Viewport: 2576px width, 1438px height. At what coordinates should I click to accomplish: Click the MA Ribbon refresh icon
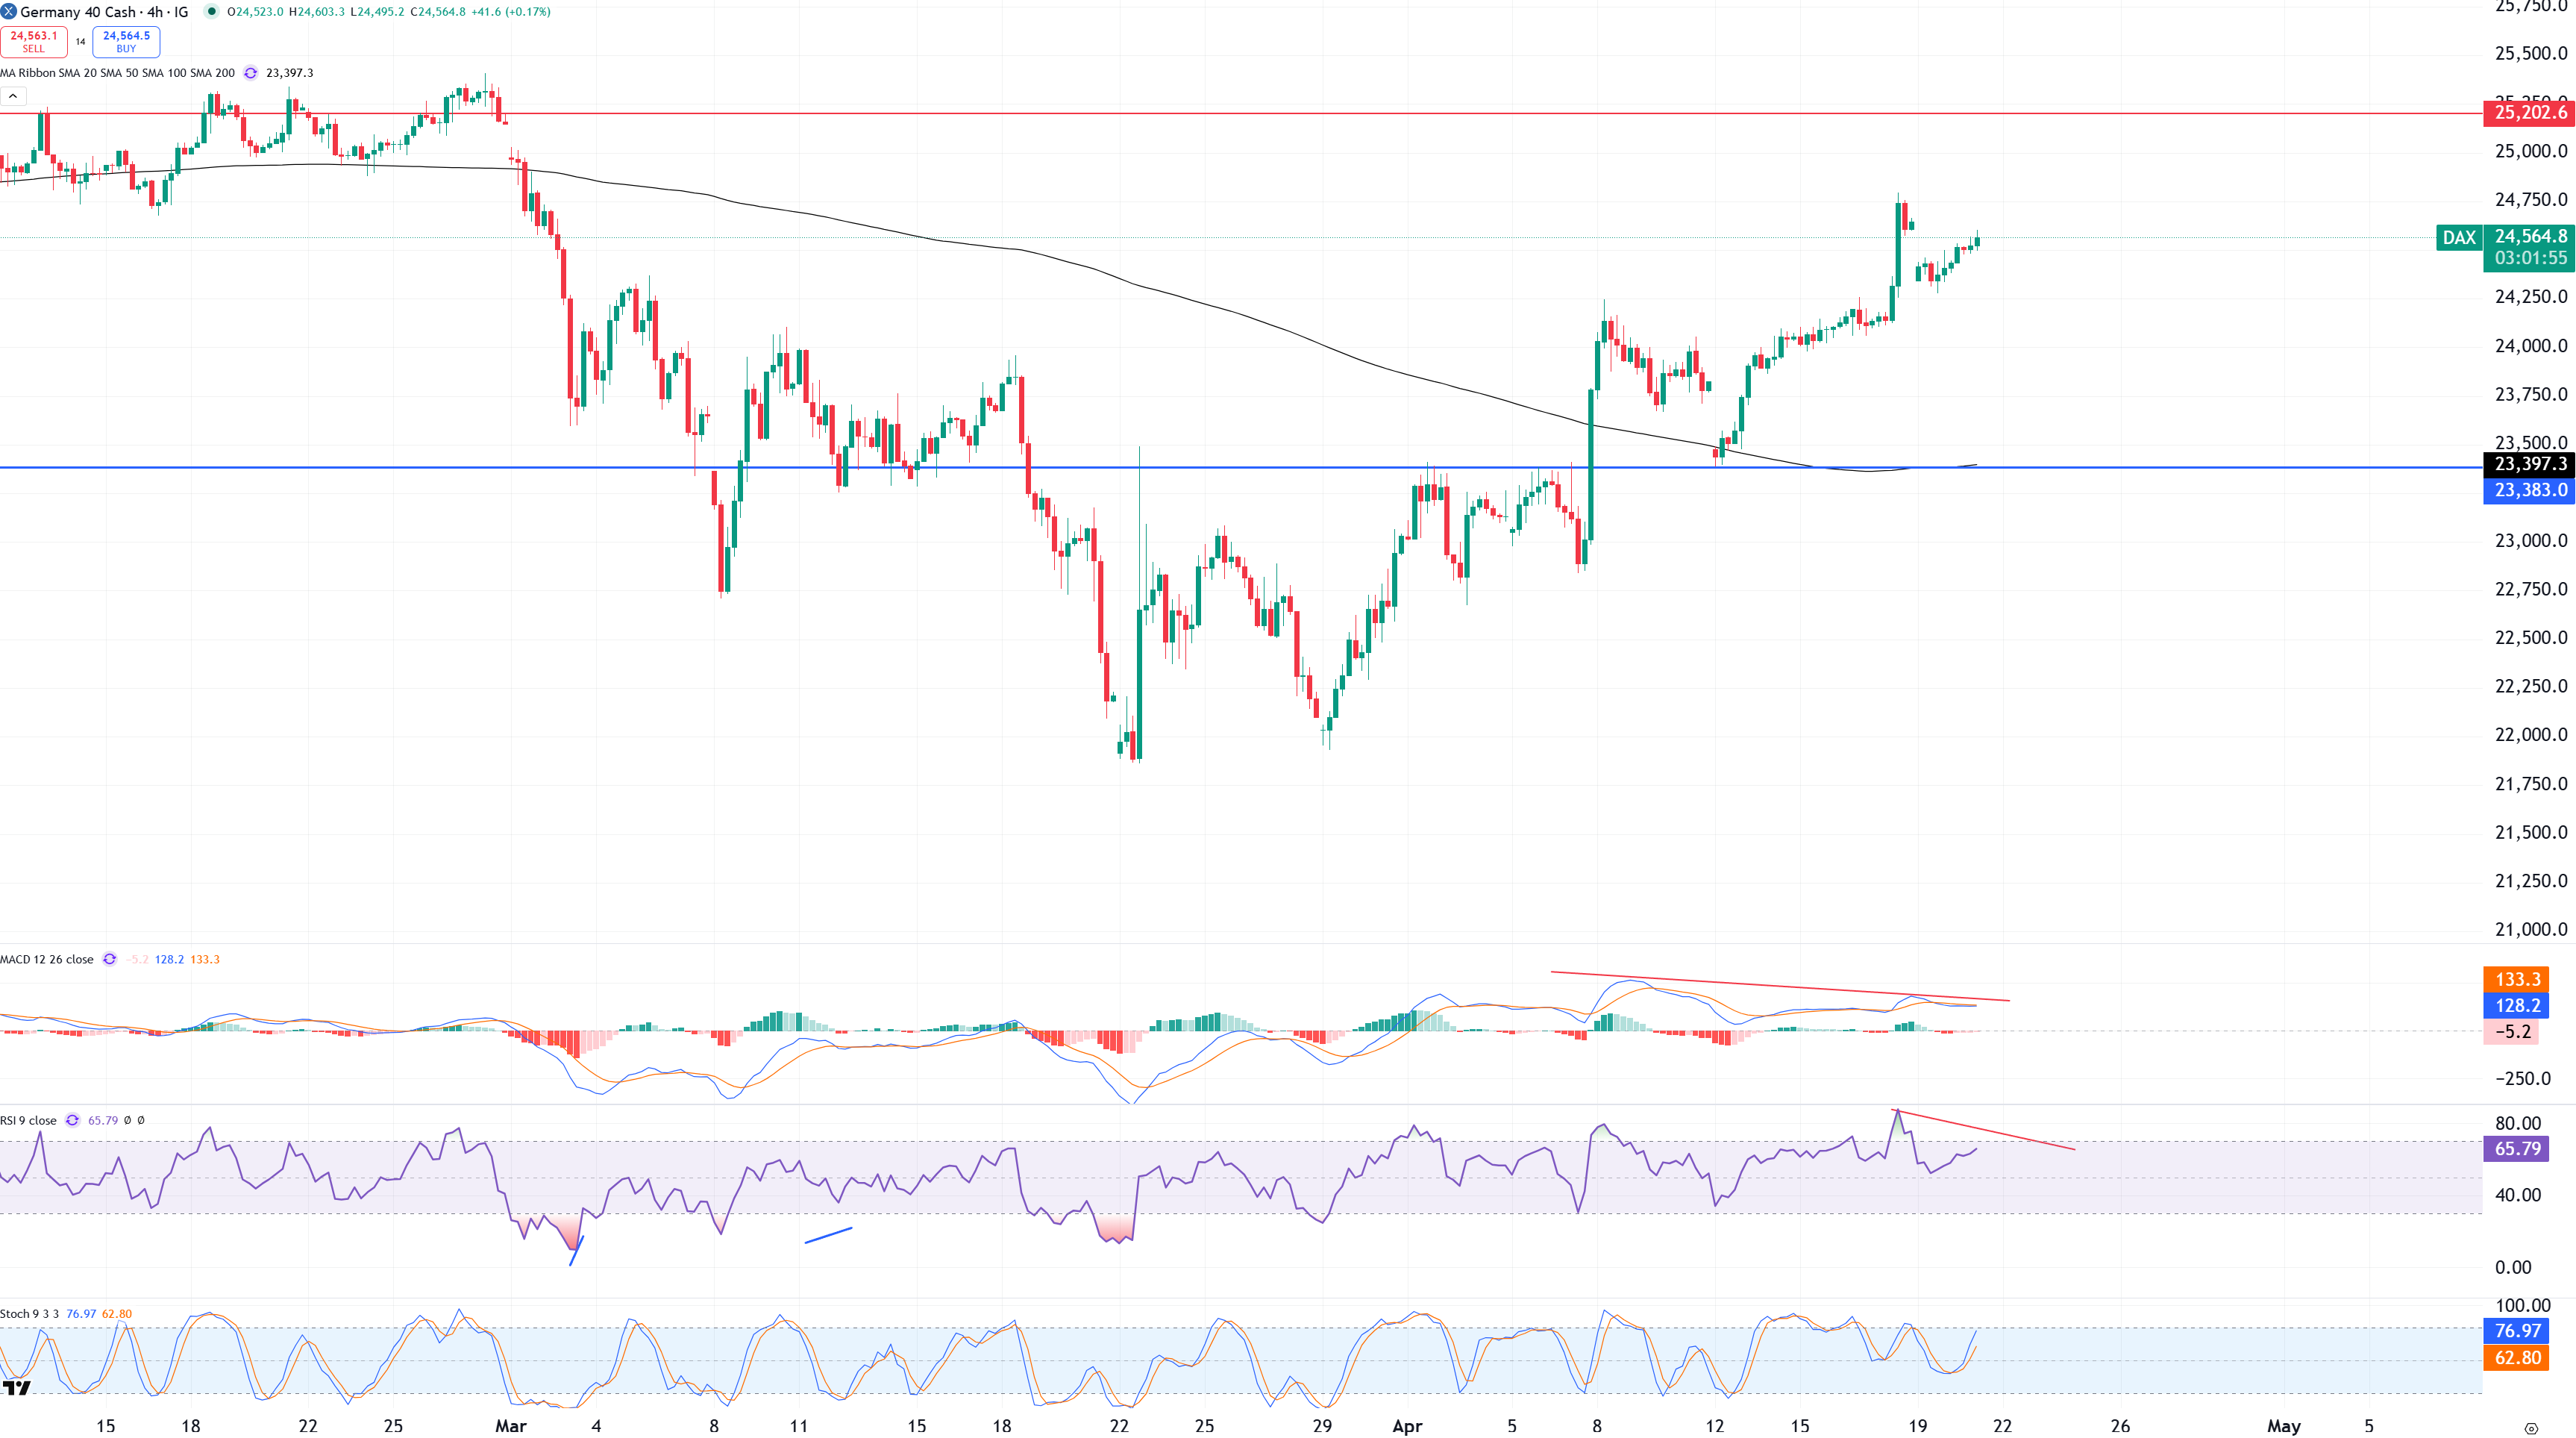click(251, 73)
